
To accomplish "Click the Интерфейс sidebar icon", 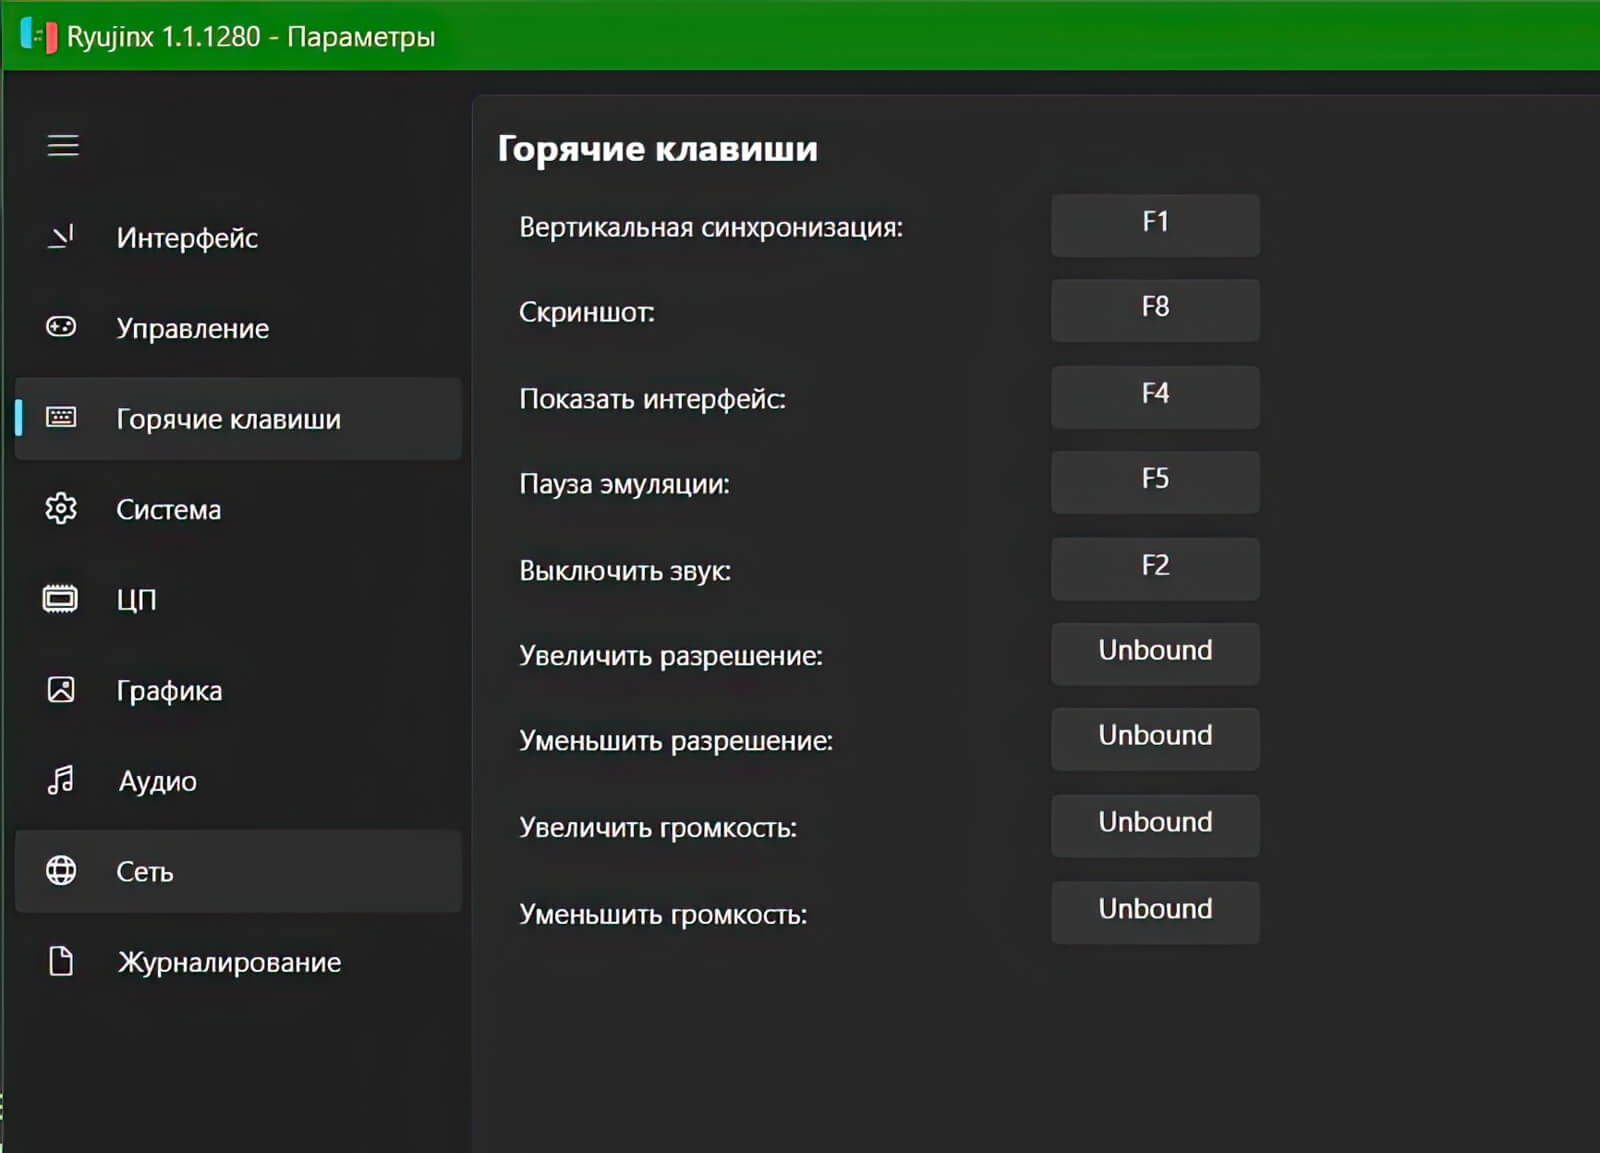I will (61, 237).
